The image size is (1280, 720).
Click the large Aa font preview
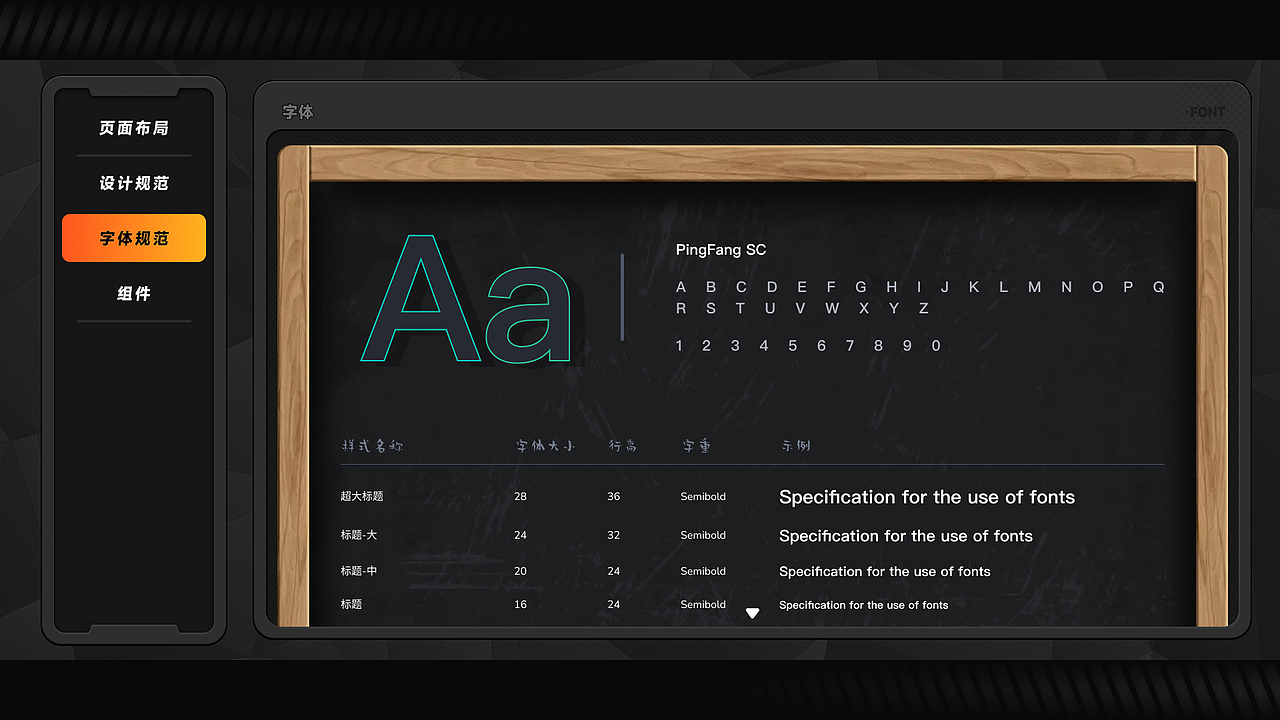(466, 298)
